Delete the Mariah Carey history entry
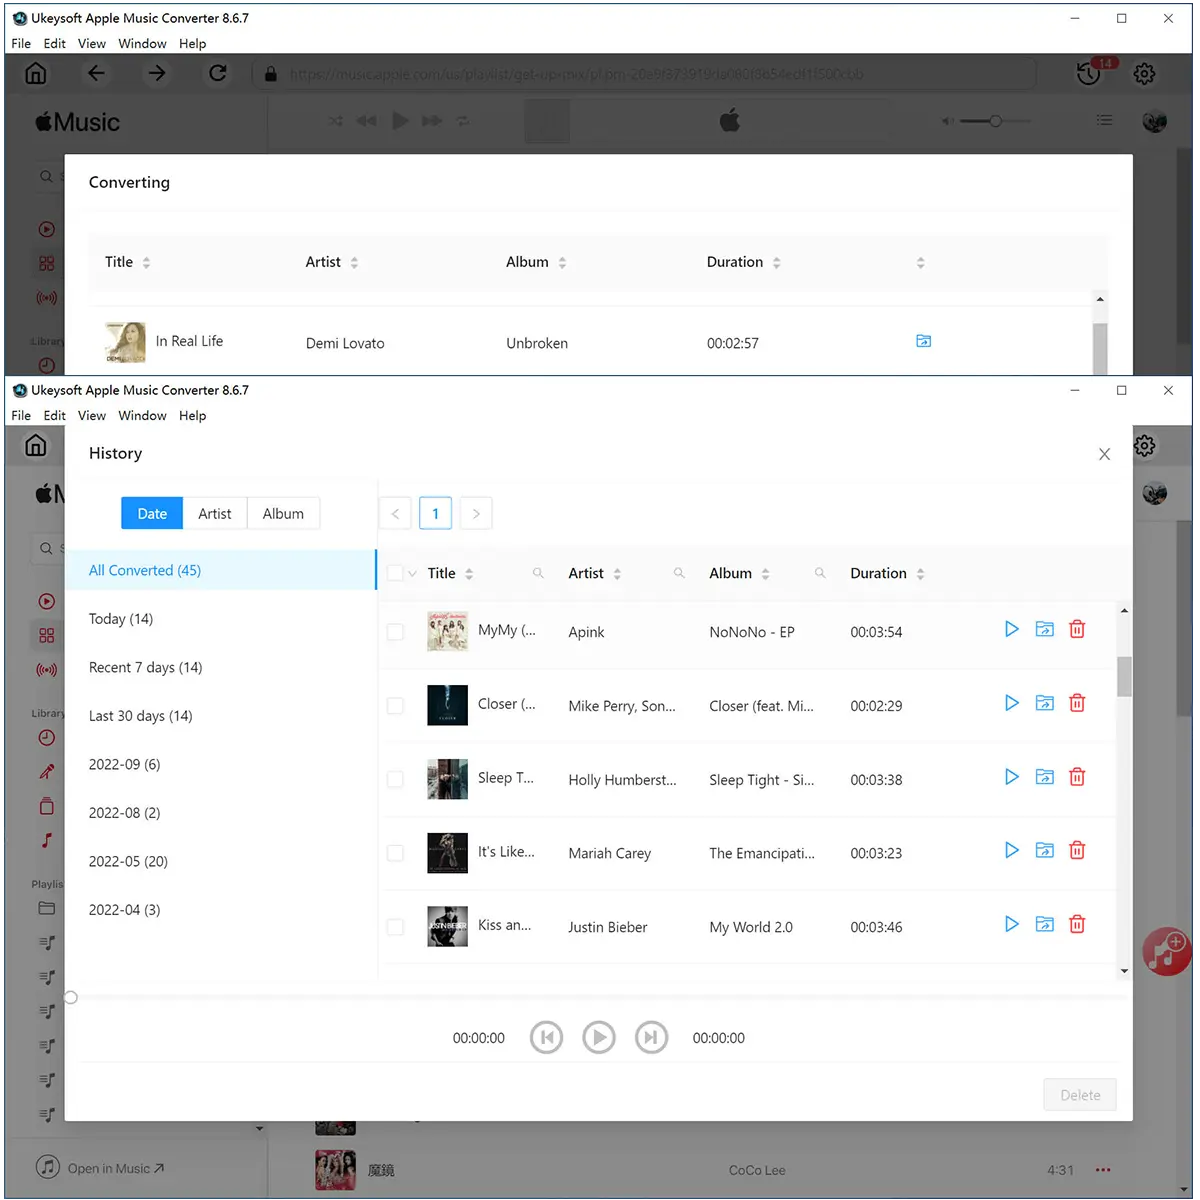The image size is (1200, 1200). (x=1077, y=850)
